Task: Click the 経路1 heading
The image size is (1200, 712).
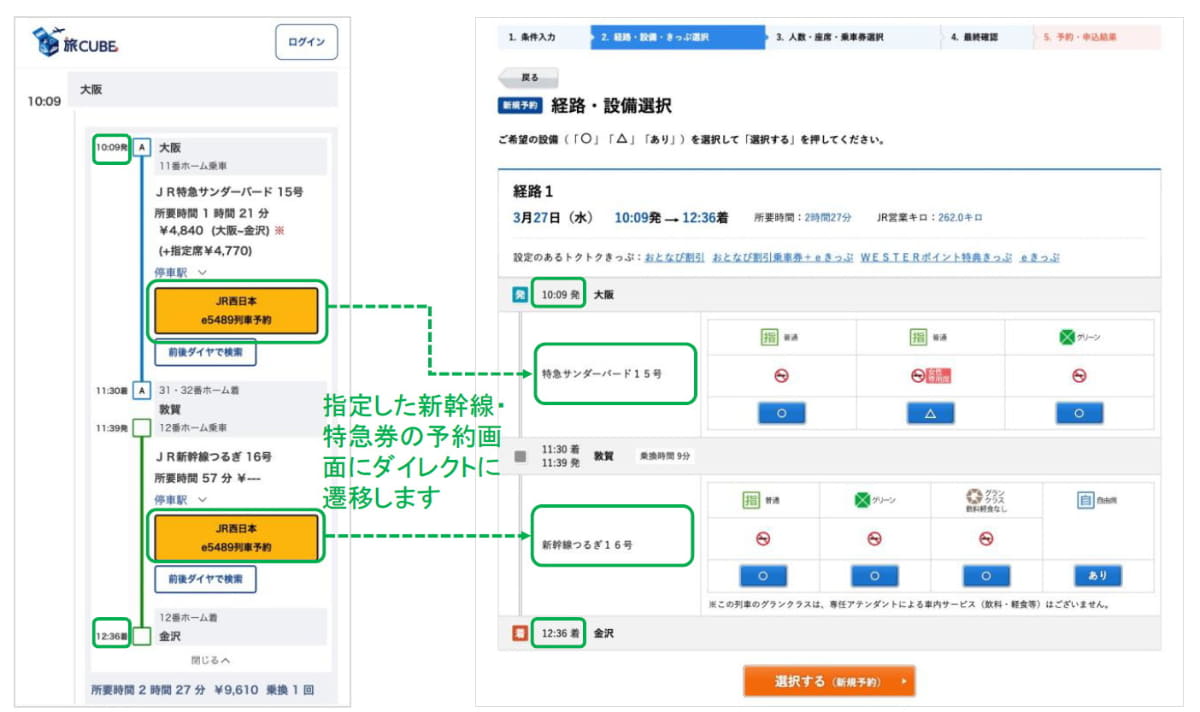Action: point(533,191)
